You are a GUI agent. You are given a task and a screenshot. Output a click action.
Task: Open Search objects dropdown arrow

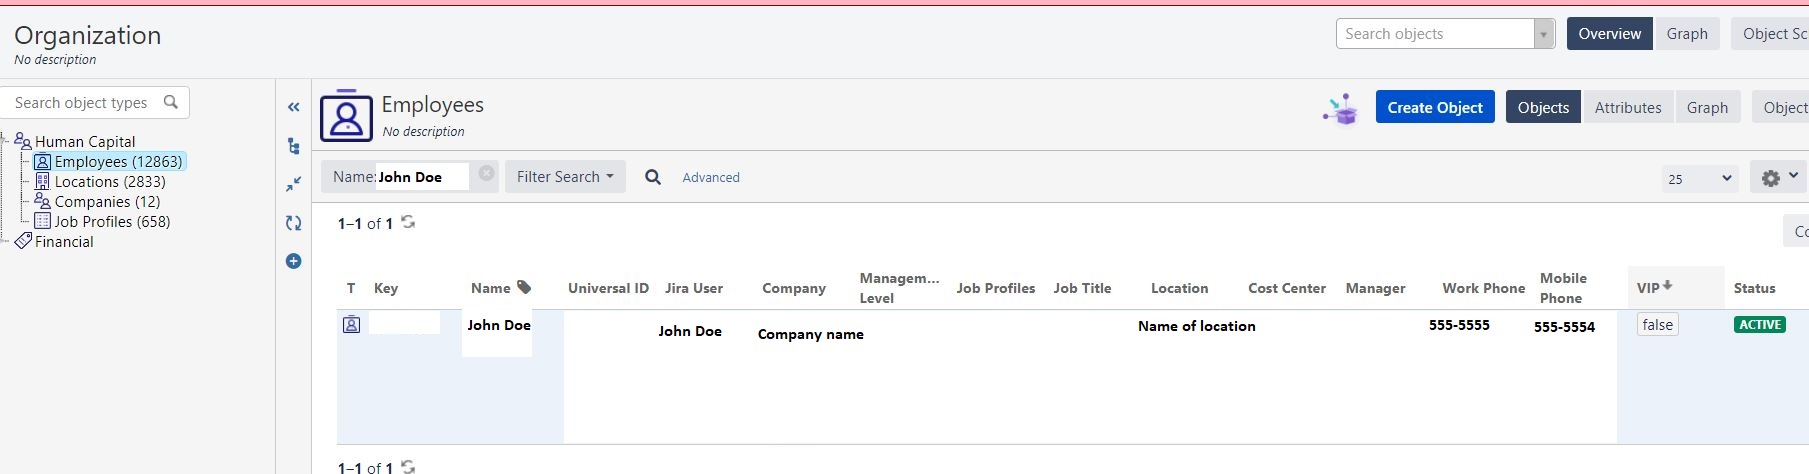coord(1544,34)
